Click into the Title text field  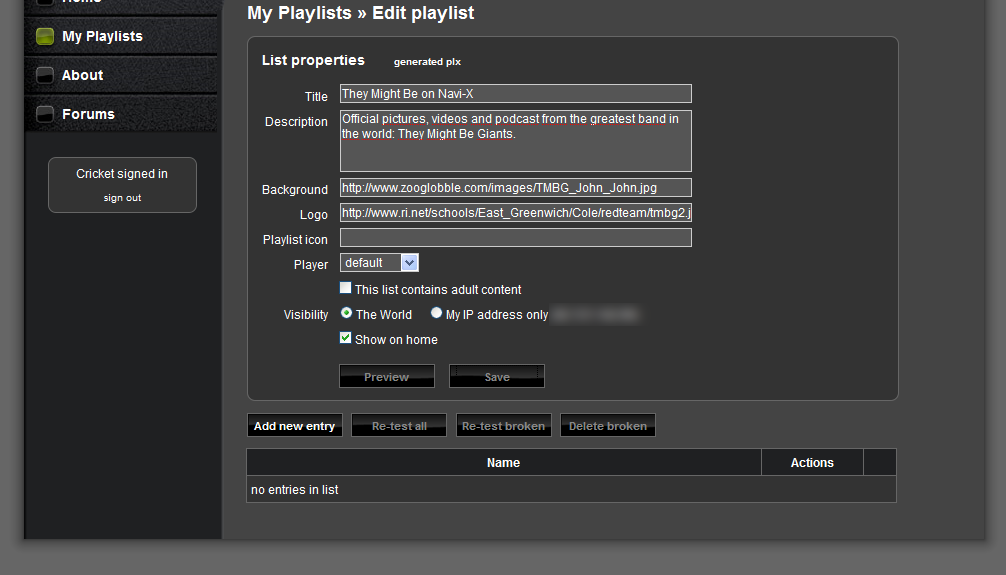(x=515, y=94)
